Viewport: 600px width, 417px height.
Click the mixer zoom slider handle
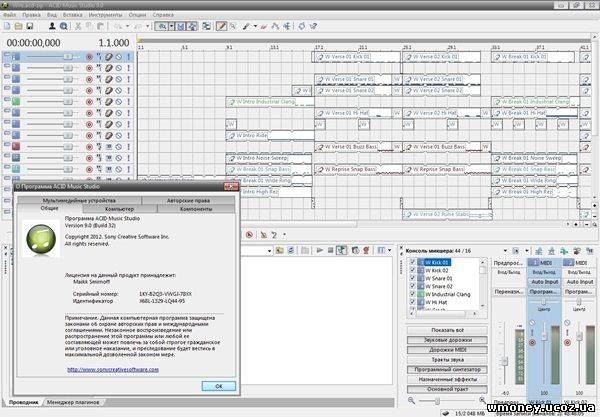click(437, 401)
